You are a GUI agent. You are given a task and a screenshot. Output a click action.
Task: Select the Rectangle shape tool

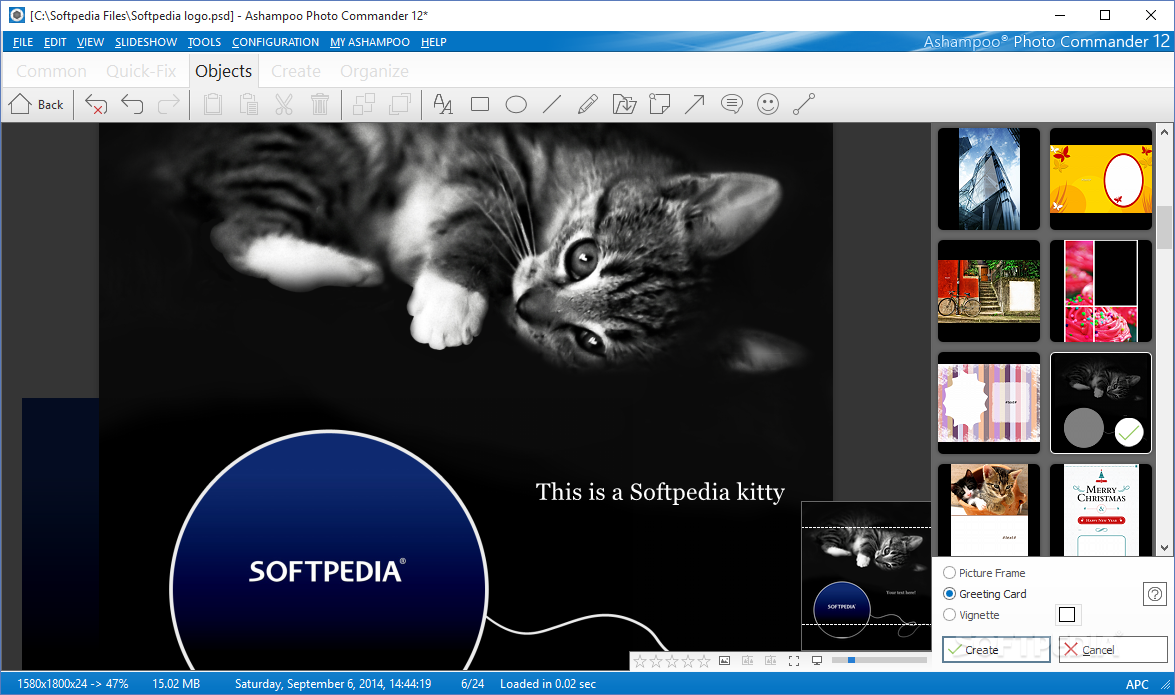pos(480,104)
